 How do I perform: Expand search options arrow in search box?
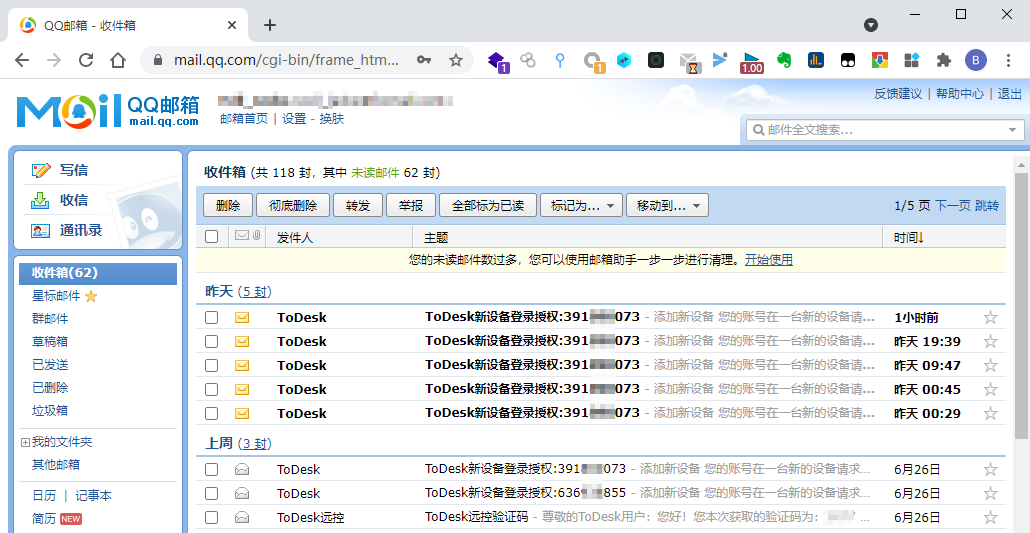pyautogui.click(x=1012, y=130)
